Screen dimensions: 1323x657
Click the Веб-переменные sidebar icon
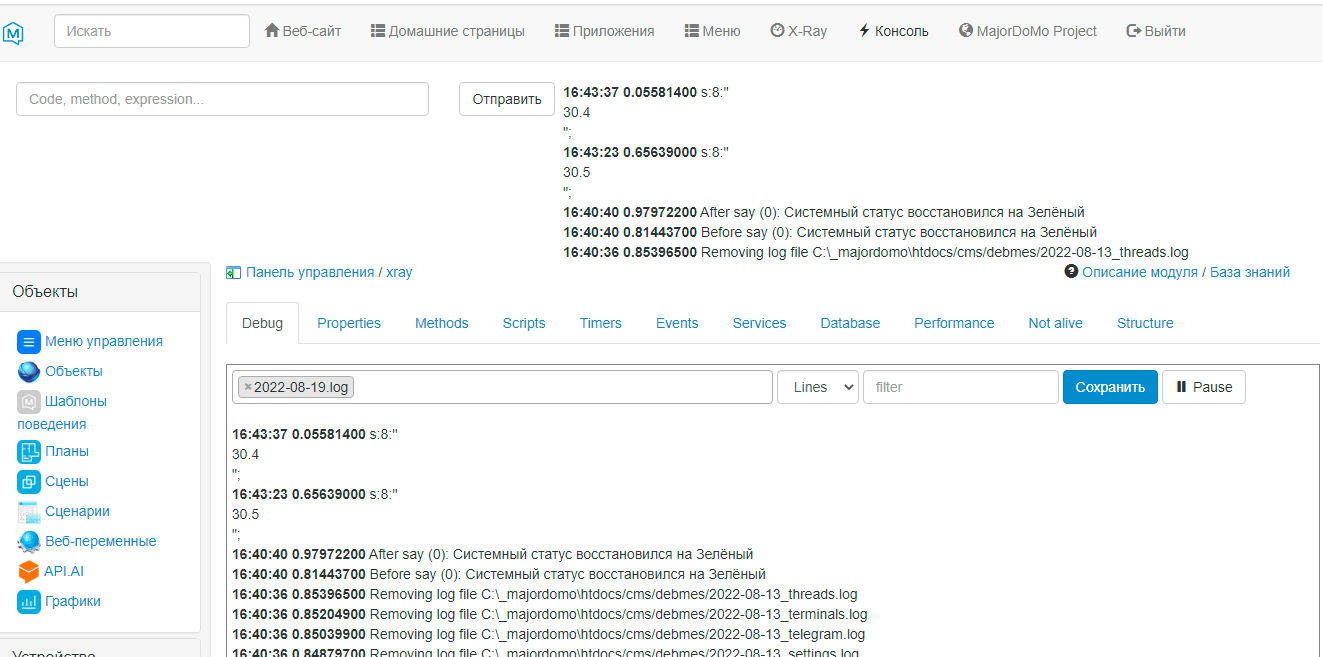coord(29,542)
